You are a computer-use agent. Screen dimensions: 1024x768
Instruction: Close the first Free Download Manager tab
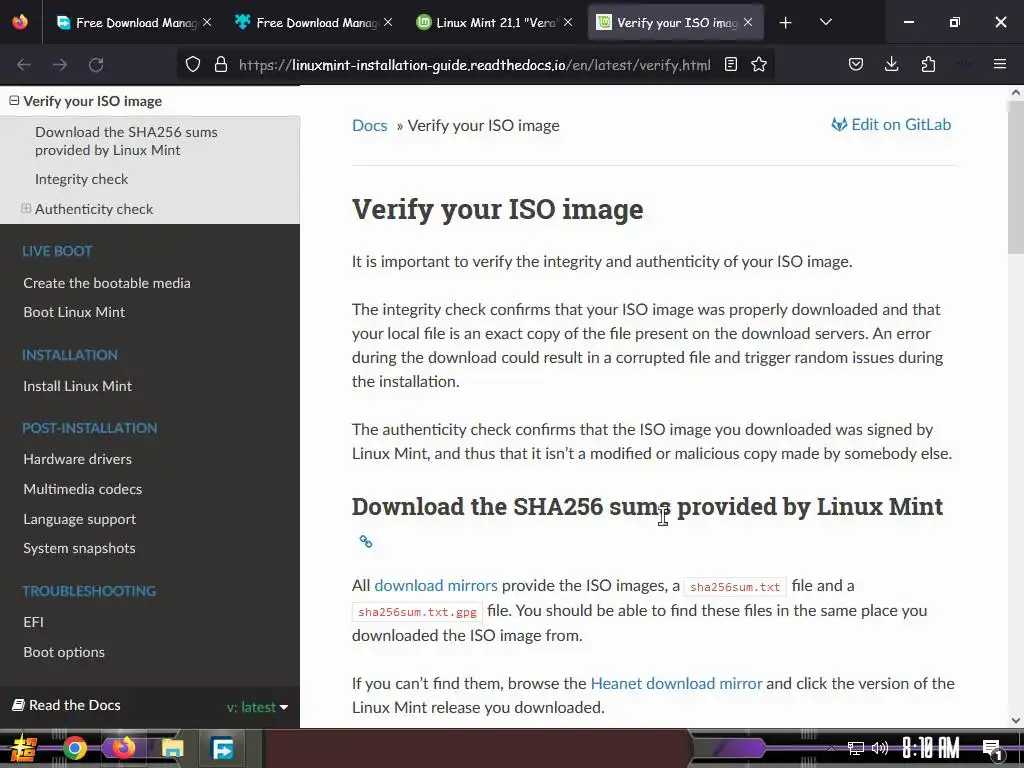[207, 22]
